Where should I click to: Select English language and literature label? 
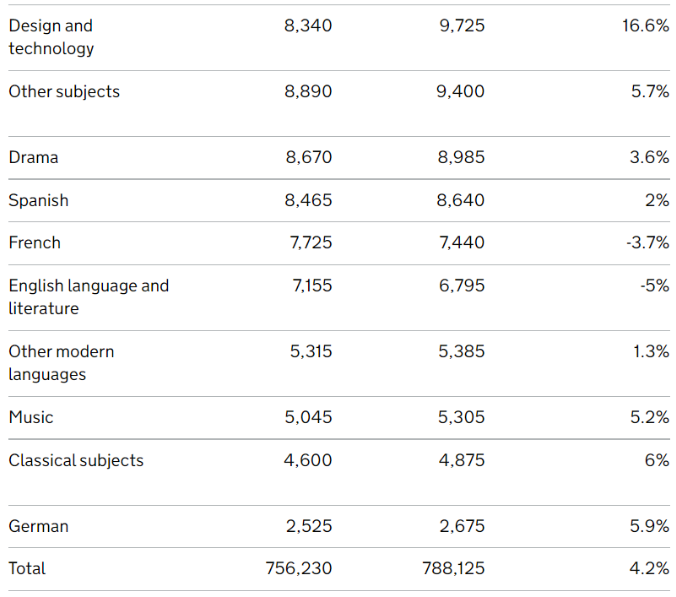[88, 297]
